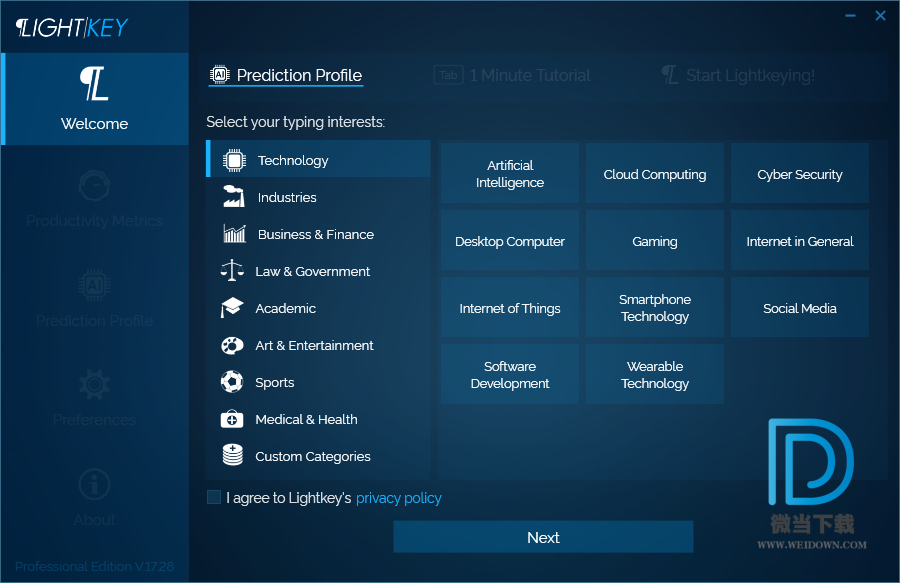Choose the Smartphone Technology tile

(x=654, y=308)
